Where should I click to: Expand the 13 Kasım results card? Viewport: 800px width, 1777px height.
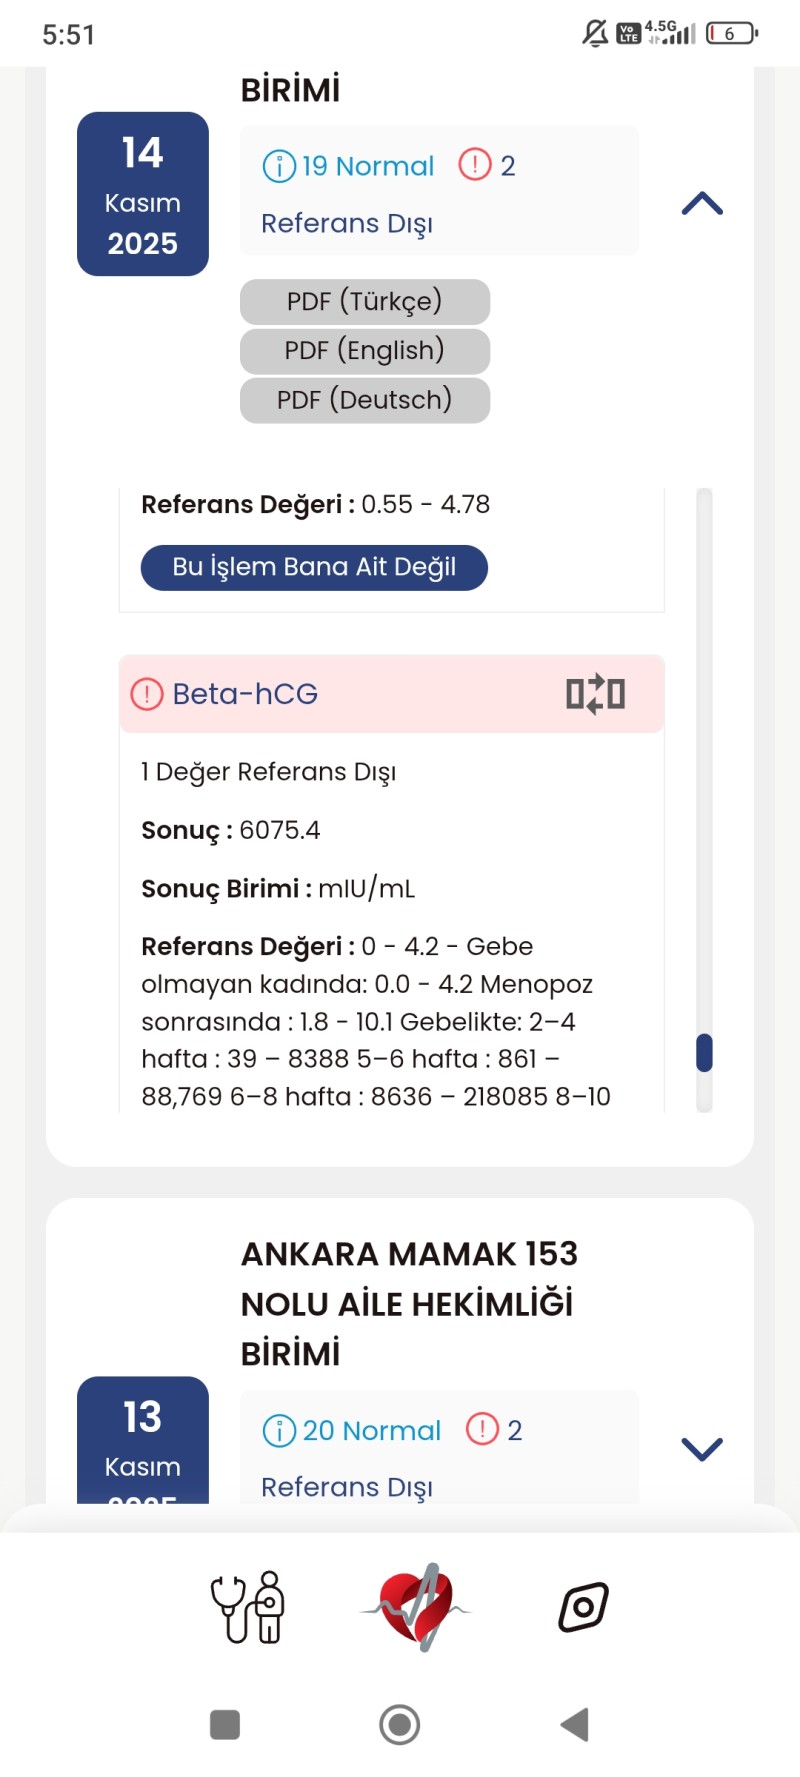click(702, 1449)
